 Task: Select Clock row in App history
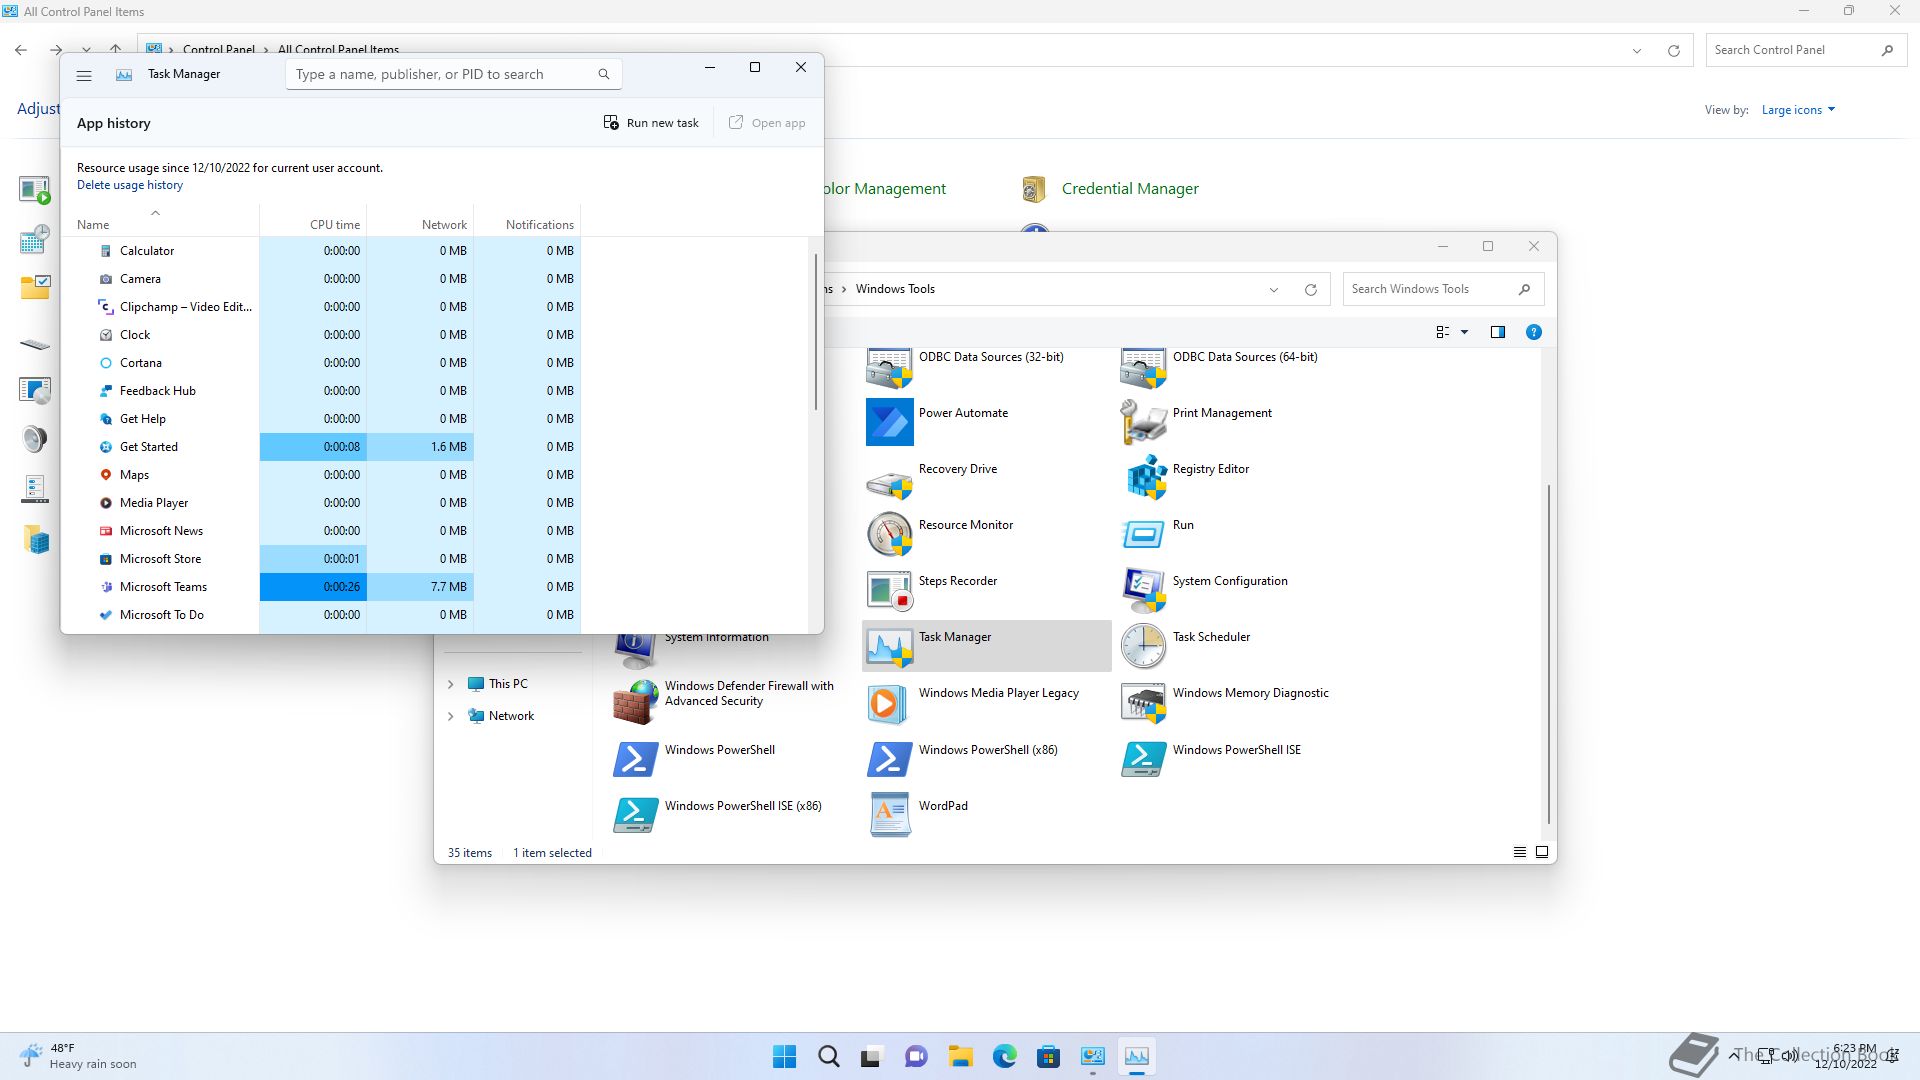322,335
